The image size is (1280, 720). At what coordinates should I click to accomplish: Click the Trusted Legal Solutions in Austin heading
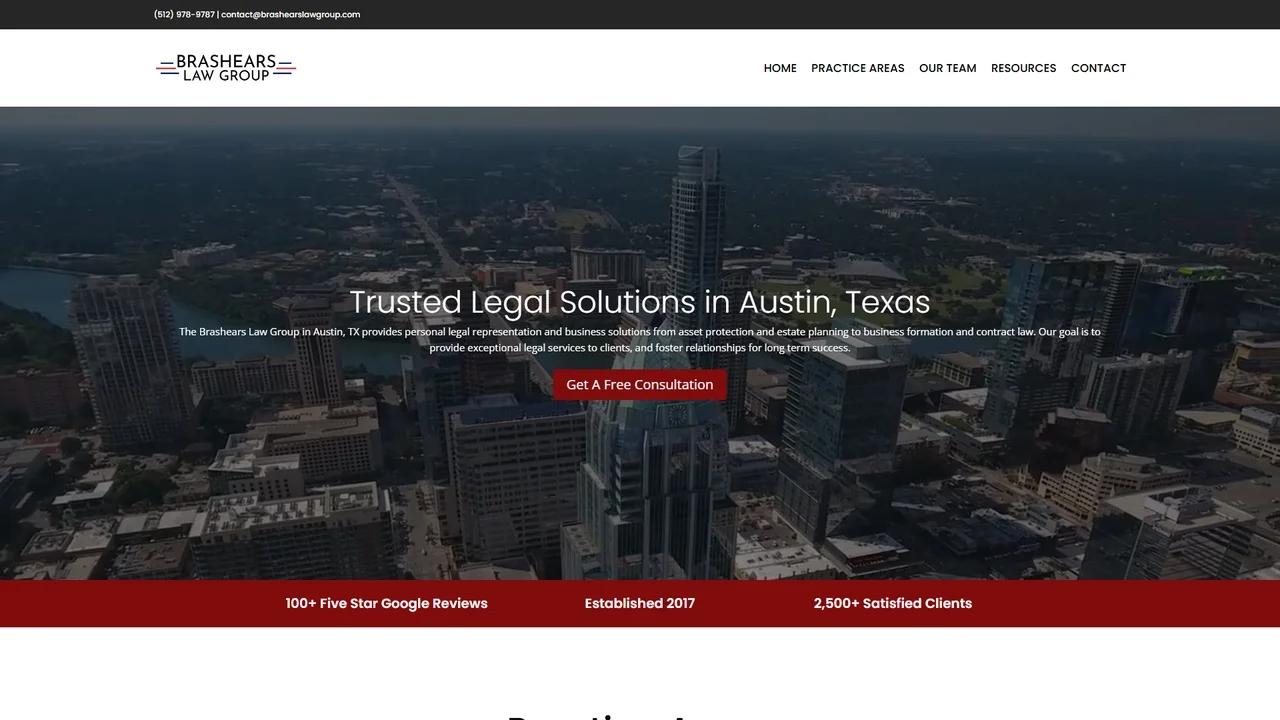640,302
